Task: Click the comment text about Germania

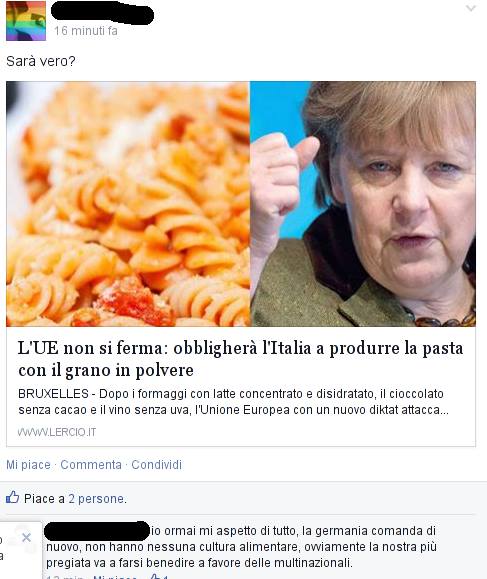Action: click(241, 547)
